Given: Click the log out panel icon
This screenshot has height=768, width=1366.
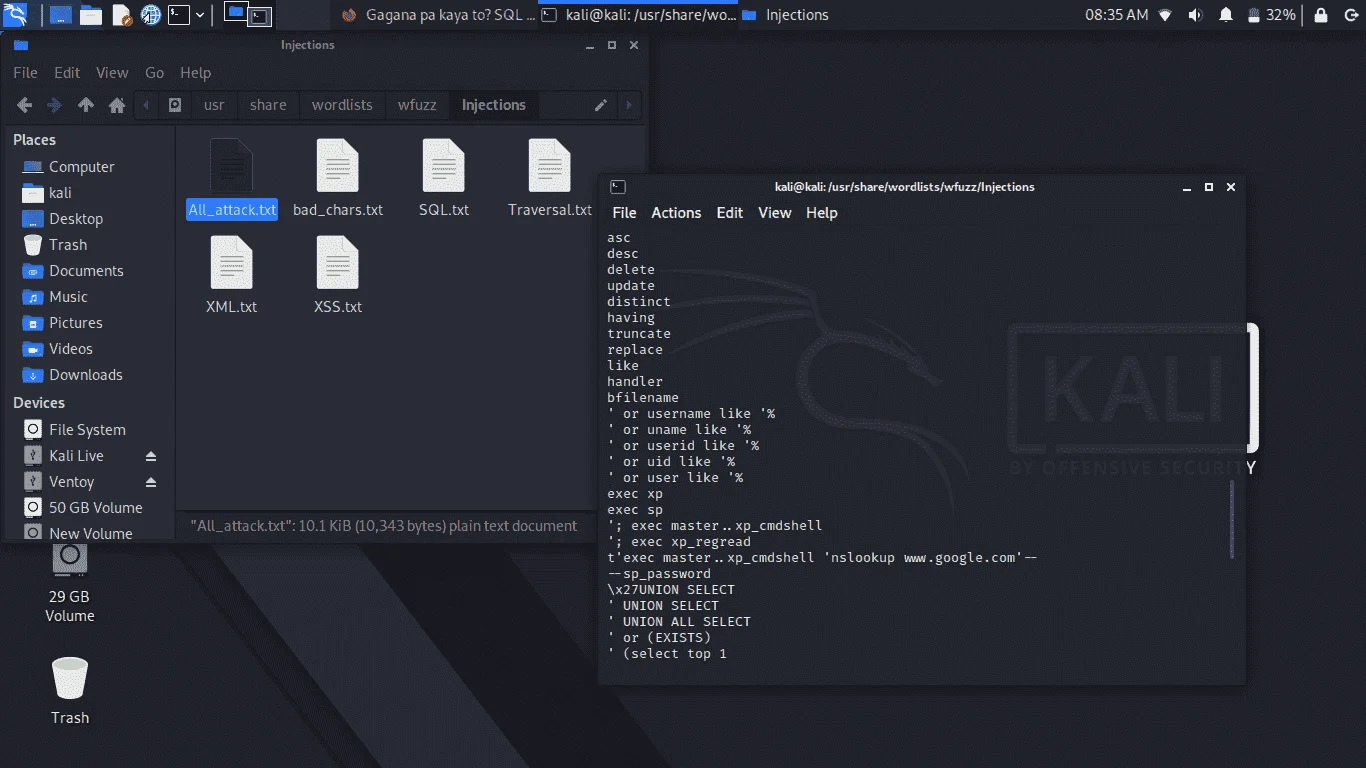Looking at the screenshot, I should [x=1350, y=15].
